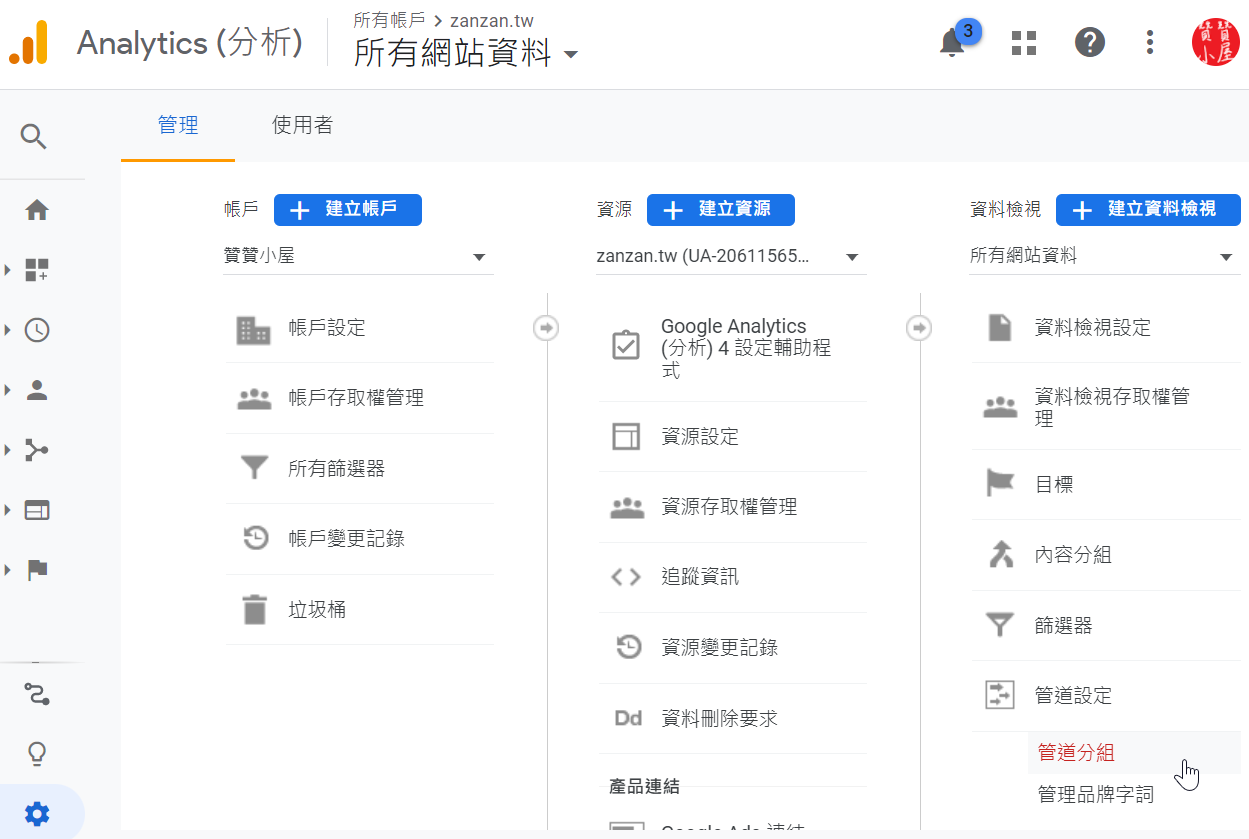The image size is (1249, 839).
Task: Click arrow circle between property and view columns
Action: (x=919, y=328)
